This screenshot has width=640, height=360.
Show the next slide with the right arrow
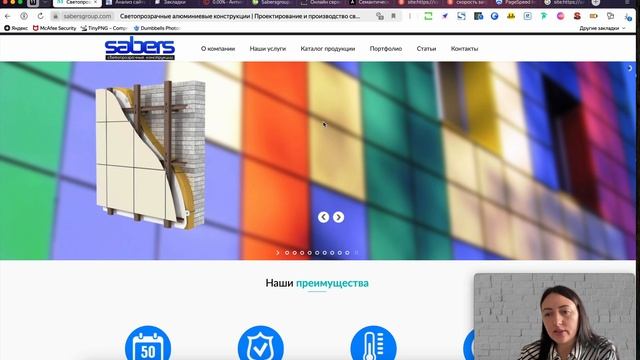tap(338, 217)
